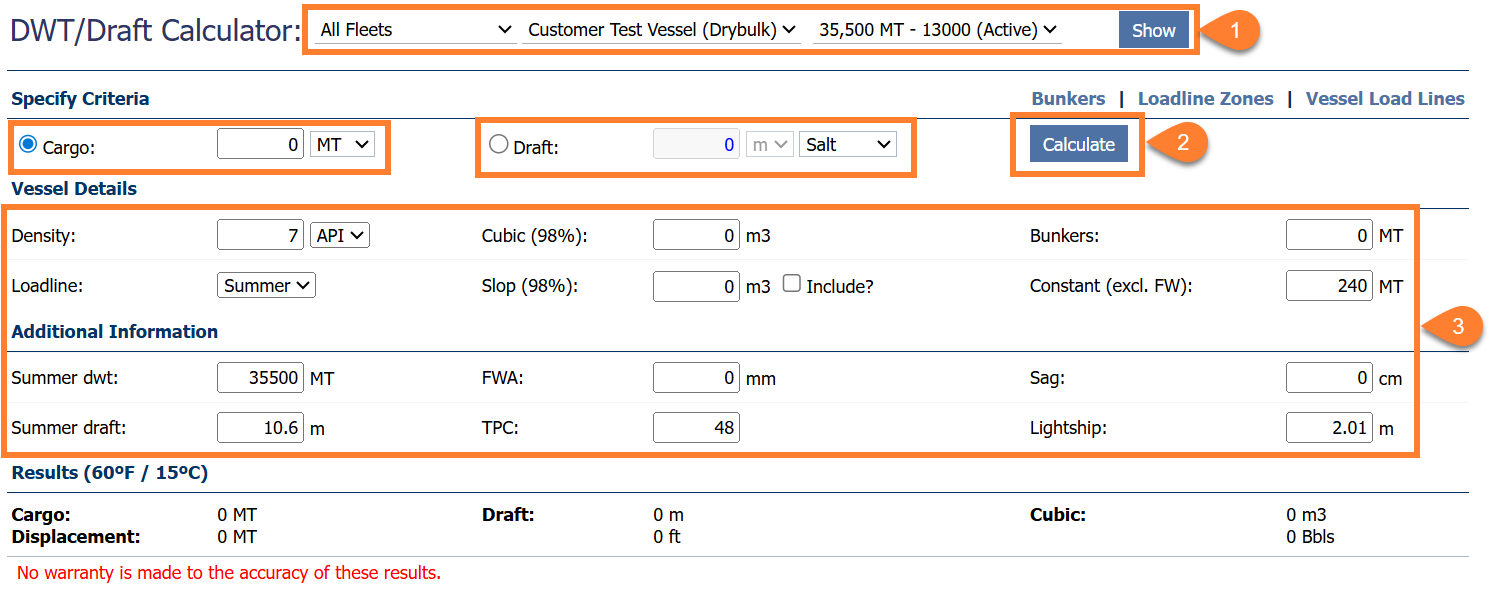Open the 35,500 MT deadweight dropdown
Screen dimensions: 1490x590
pyautogui.click(x=938, y=30)
